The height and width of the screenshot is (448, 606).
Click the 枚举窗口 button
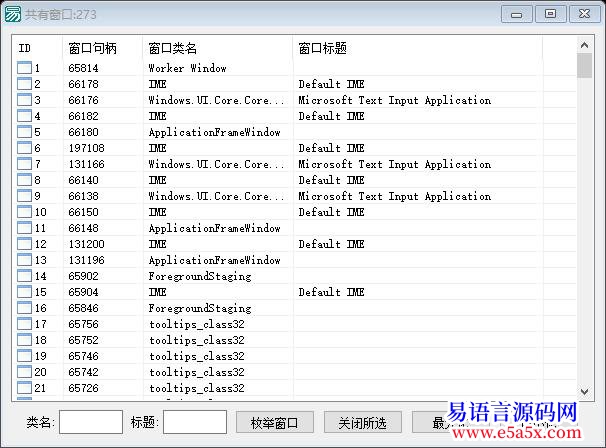click(274, 423)
